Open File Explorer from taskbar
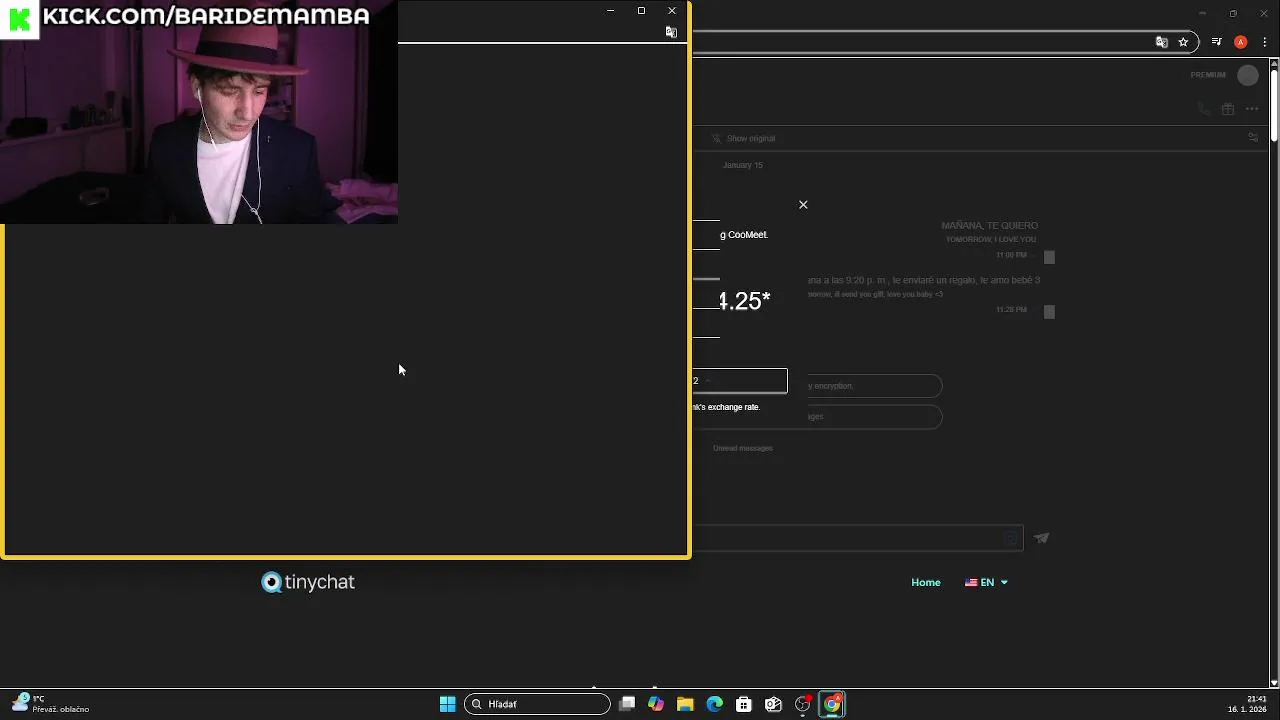Viewport: 1280px width, 720px height. pyautogui.click(x=685, y=704)
